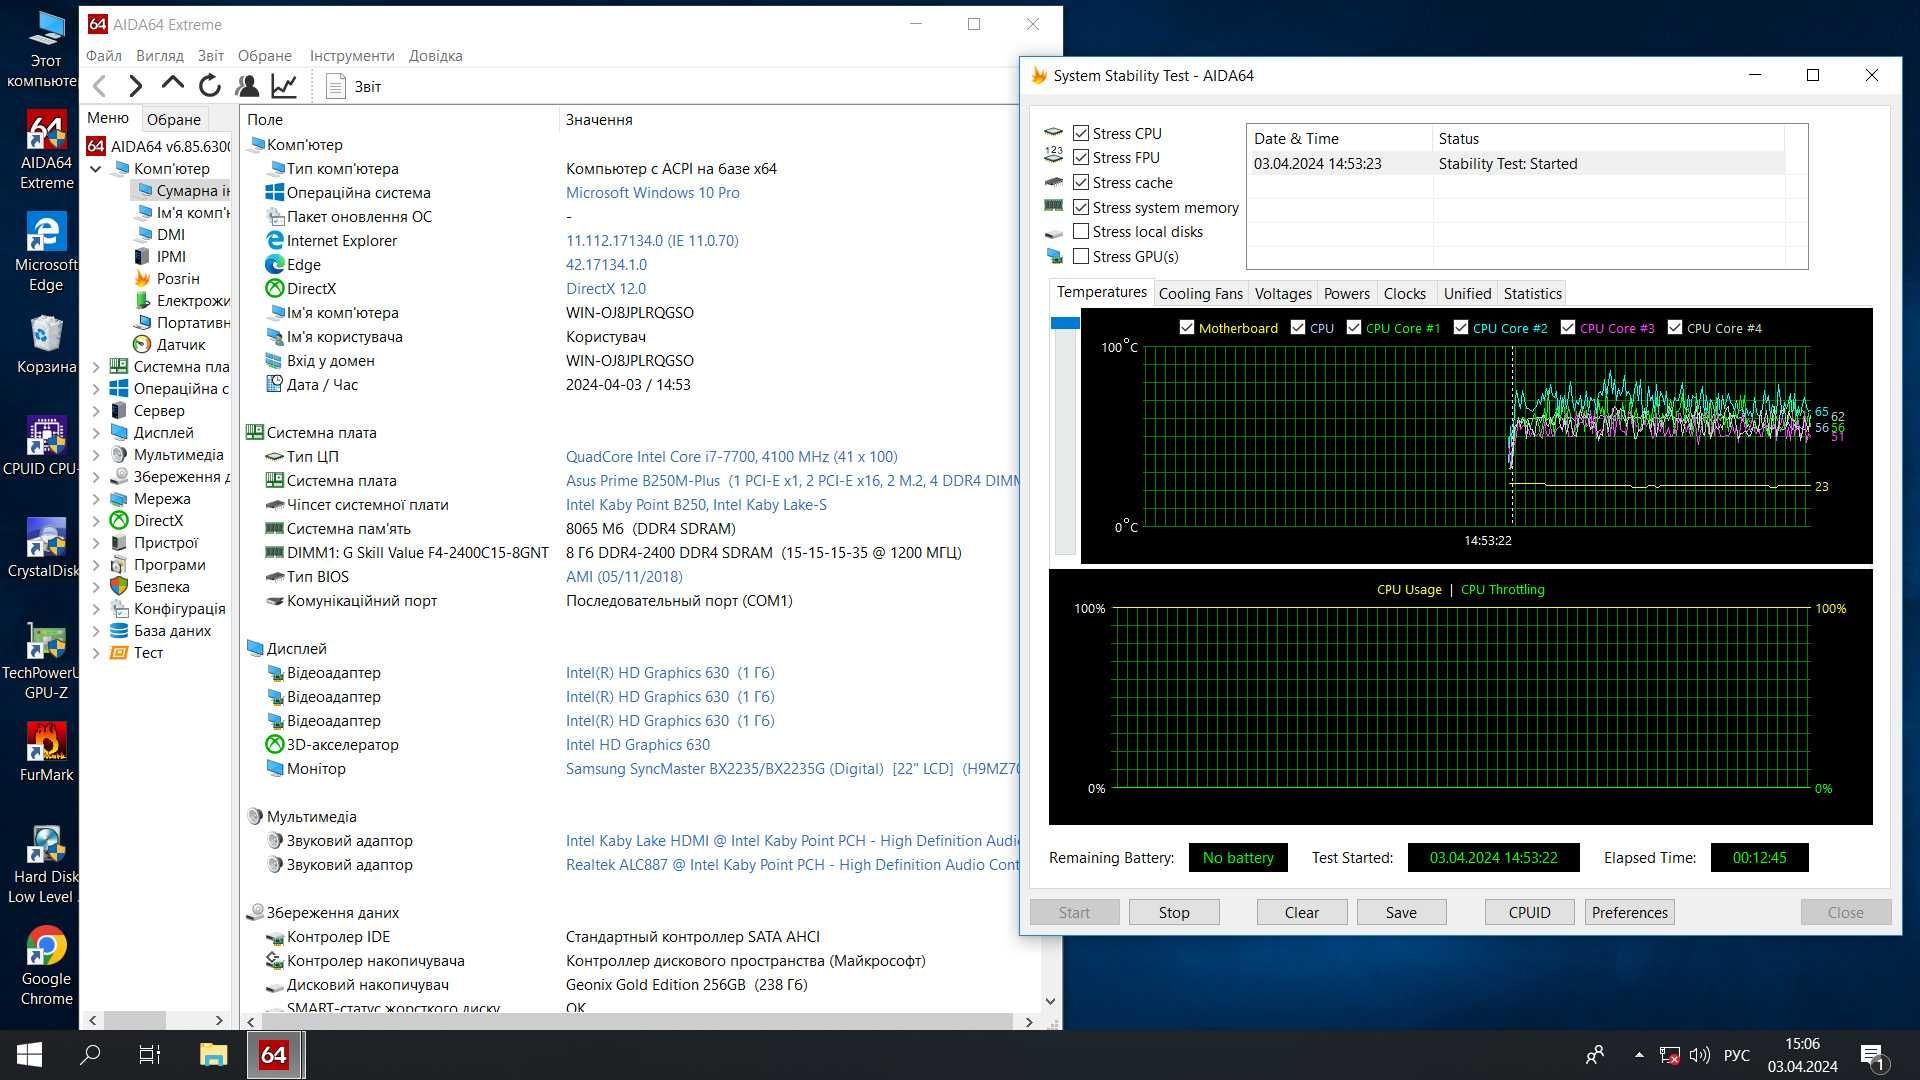Expand the Безпека tree node
Screen dimensions: 1920x1080
(x=96, y=587)
